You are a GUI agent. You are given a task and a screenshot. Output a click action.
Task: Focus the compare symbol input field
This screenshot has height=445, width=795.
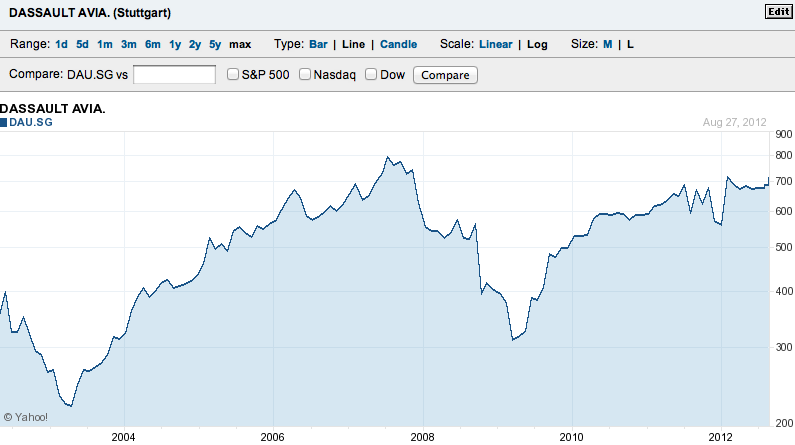click(174, 75)
